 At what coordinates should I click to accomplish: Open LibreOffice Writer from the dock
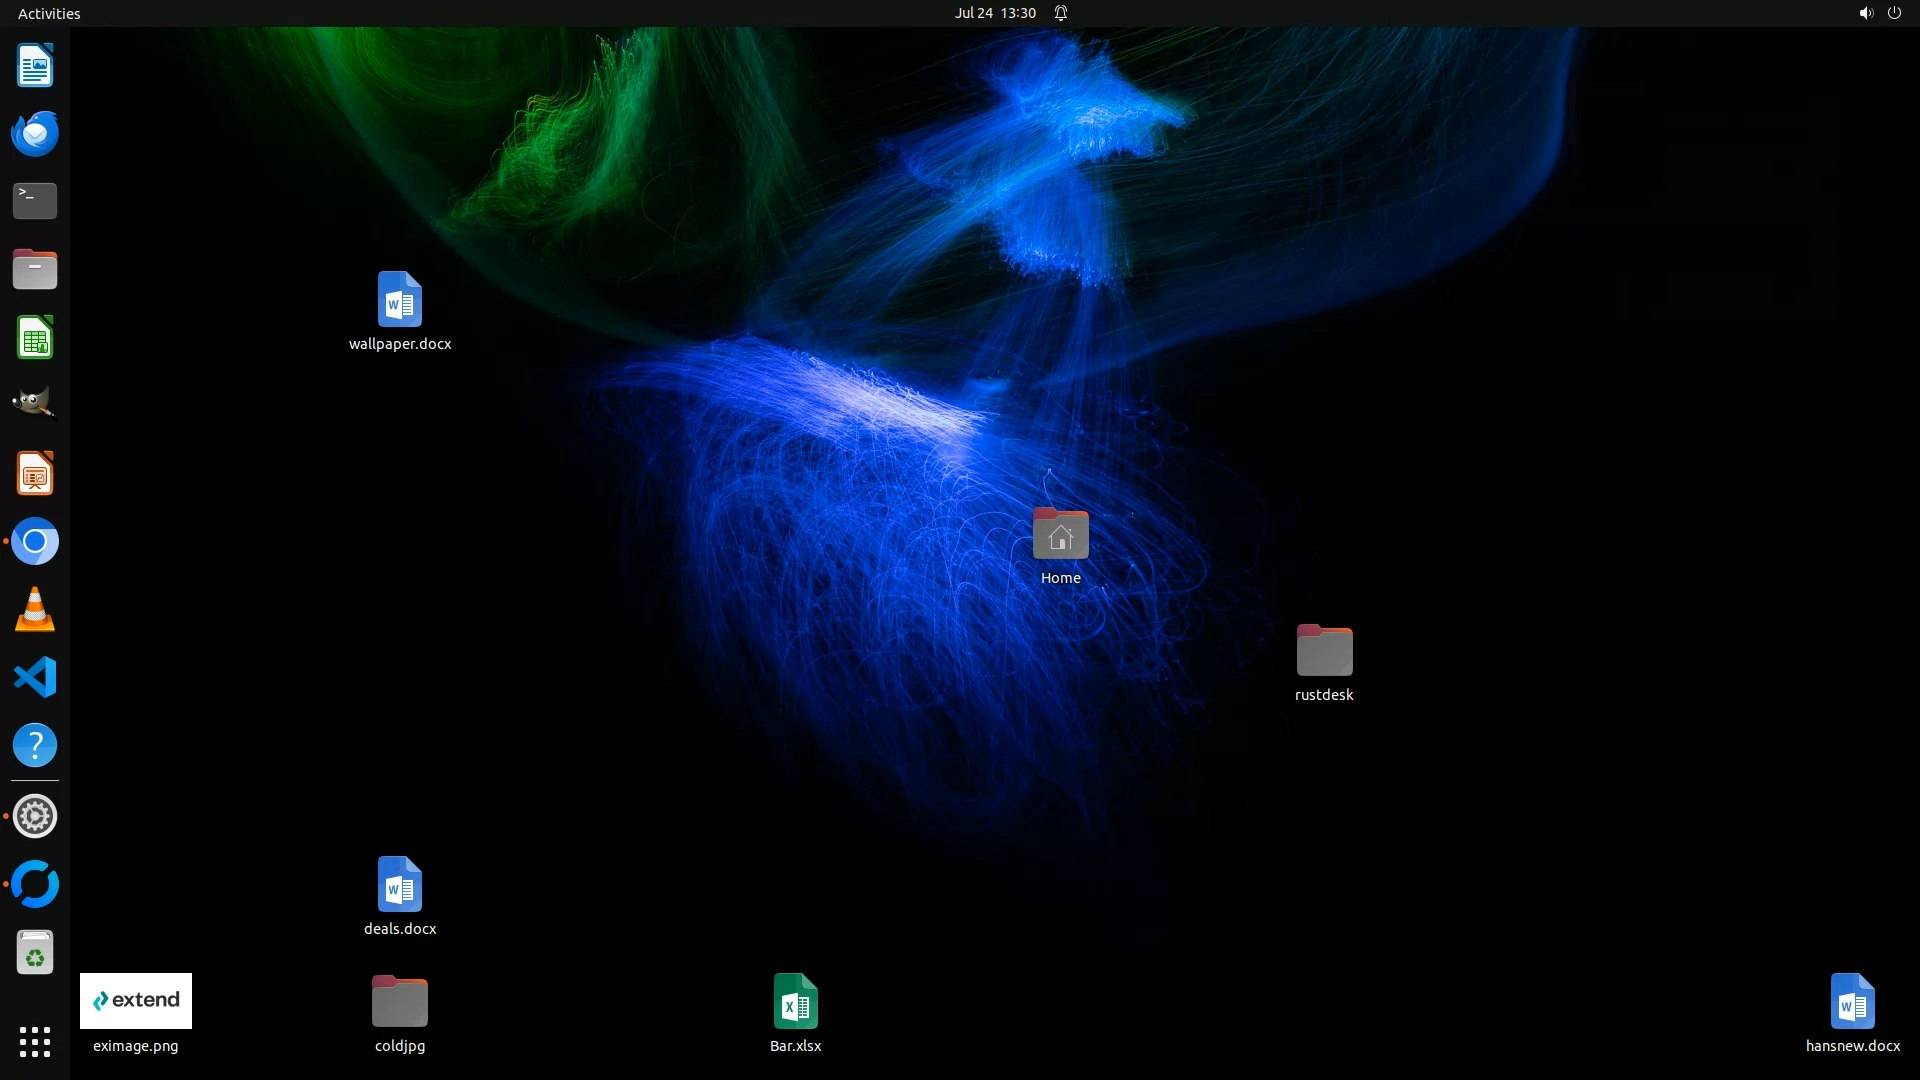tap(35, 66)
